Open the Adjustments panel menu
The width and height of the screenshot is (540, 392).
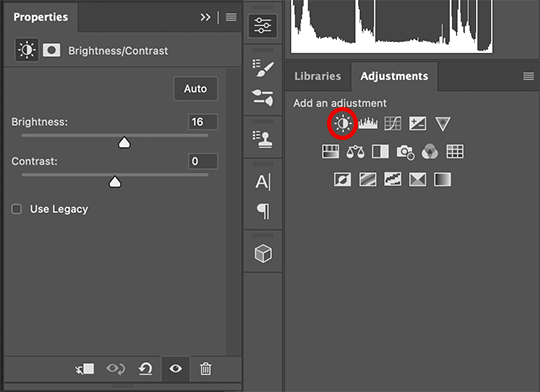pyautogui.click(x=529, y=76)
